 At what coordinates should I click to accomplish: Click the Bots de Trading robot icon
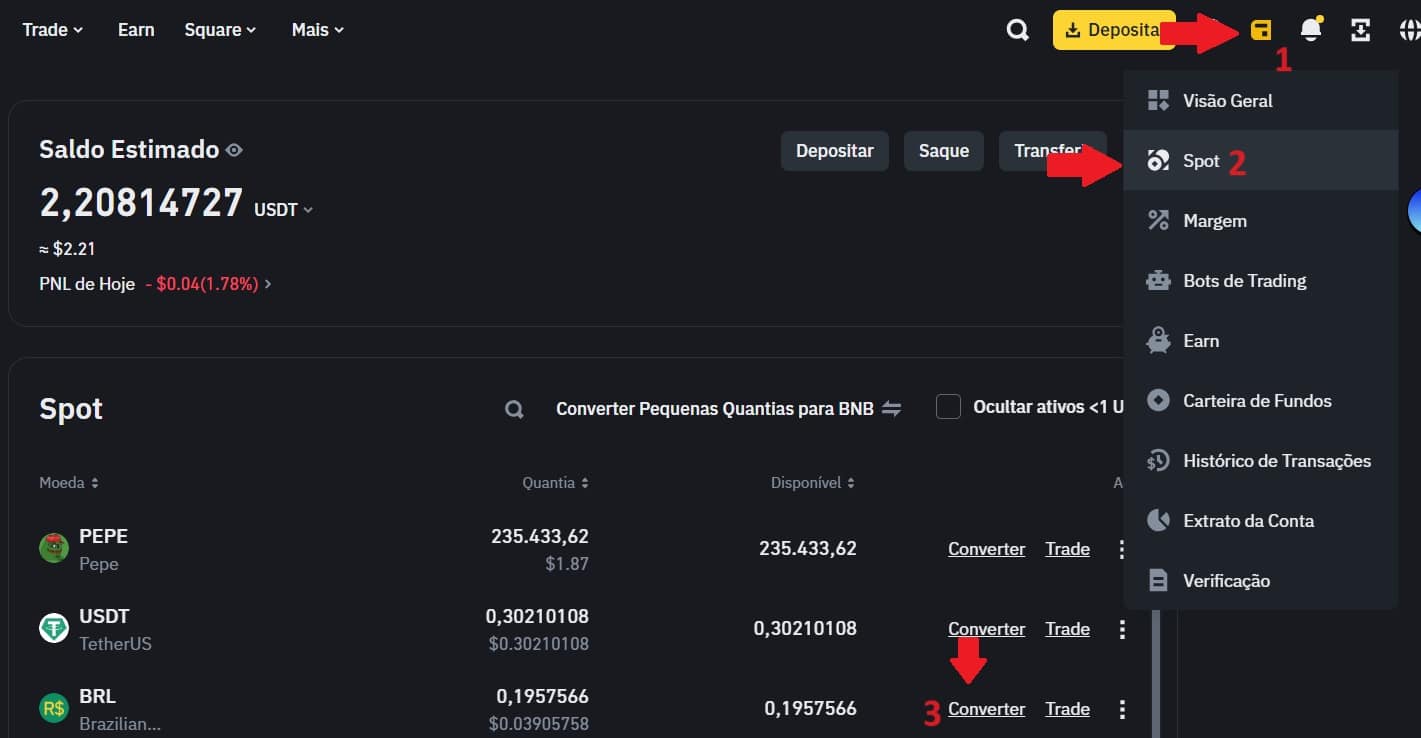pyautogui.click(x=1158, y=280)
